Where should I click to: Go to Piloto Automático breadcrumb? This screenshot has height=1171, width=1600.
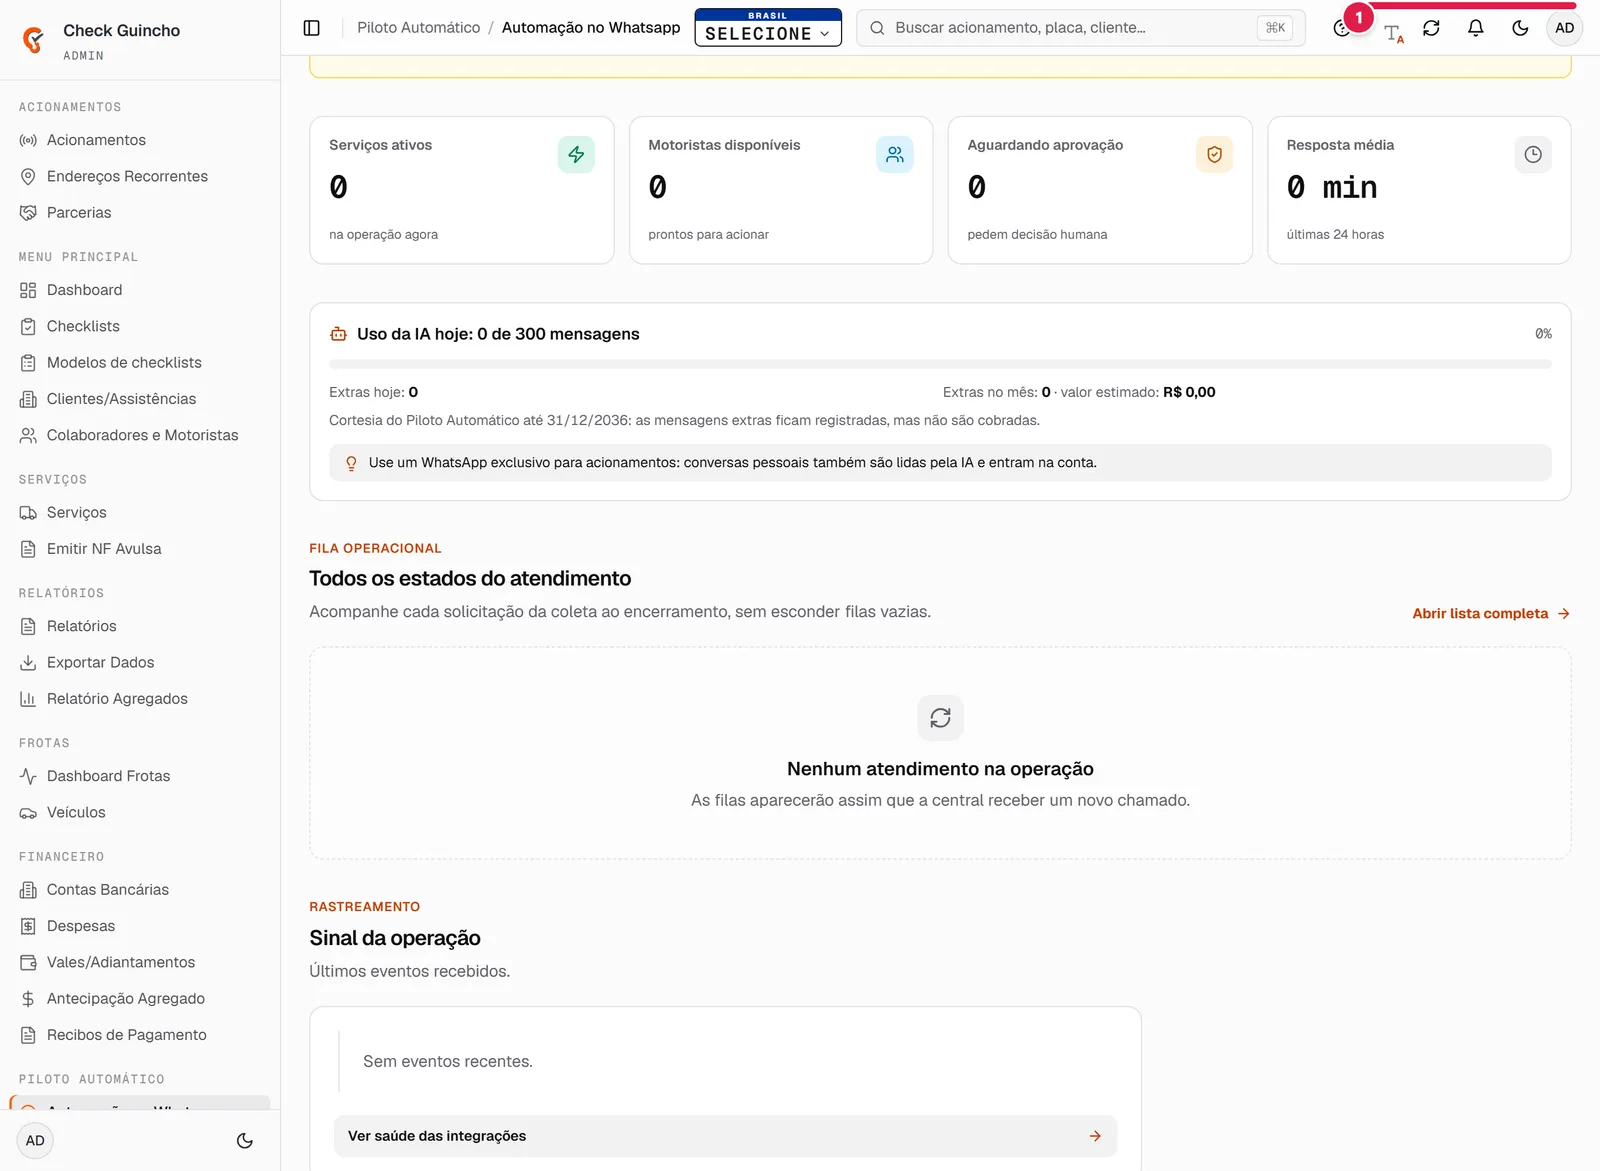coord(418,28)
